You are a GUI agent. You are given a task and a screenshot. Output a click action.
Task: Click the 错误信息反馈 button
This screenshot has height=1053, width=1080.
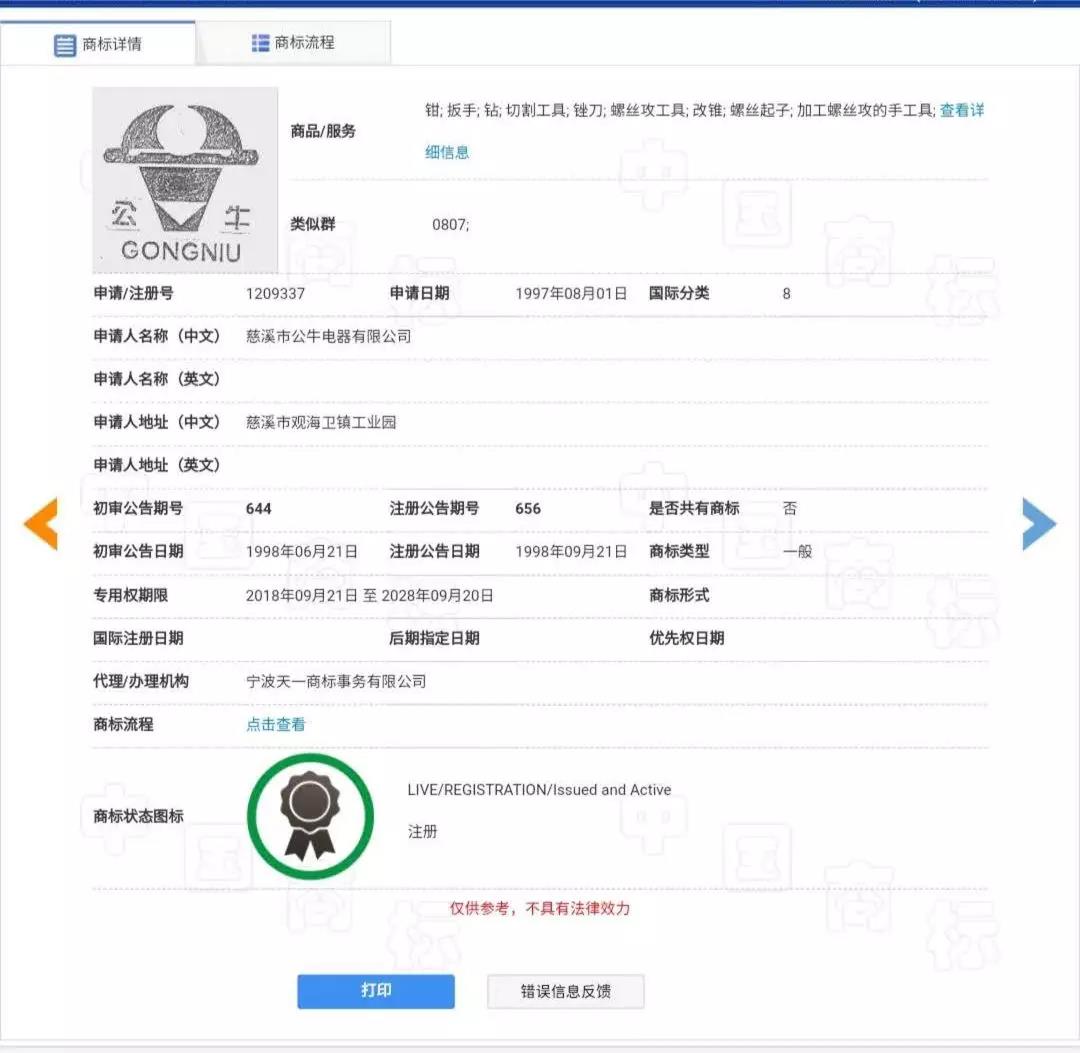565,992
